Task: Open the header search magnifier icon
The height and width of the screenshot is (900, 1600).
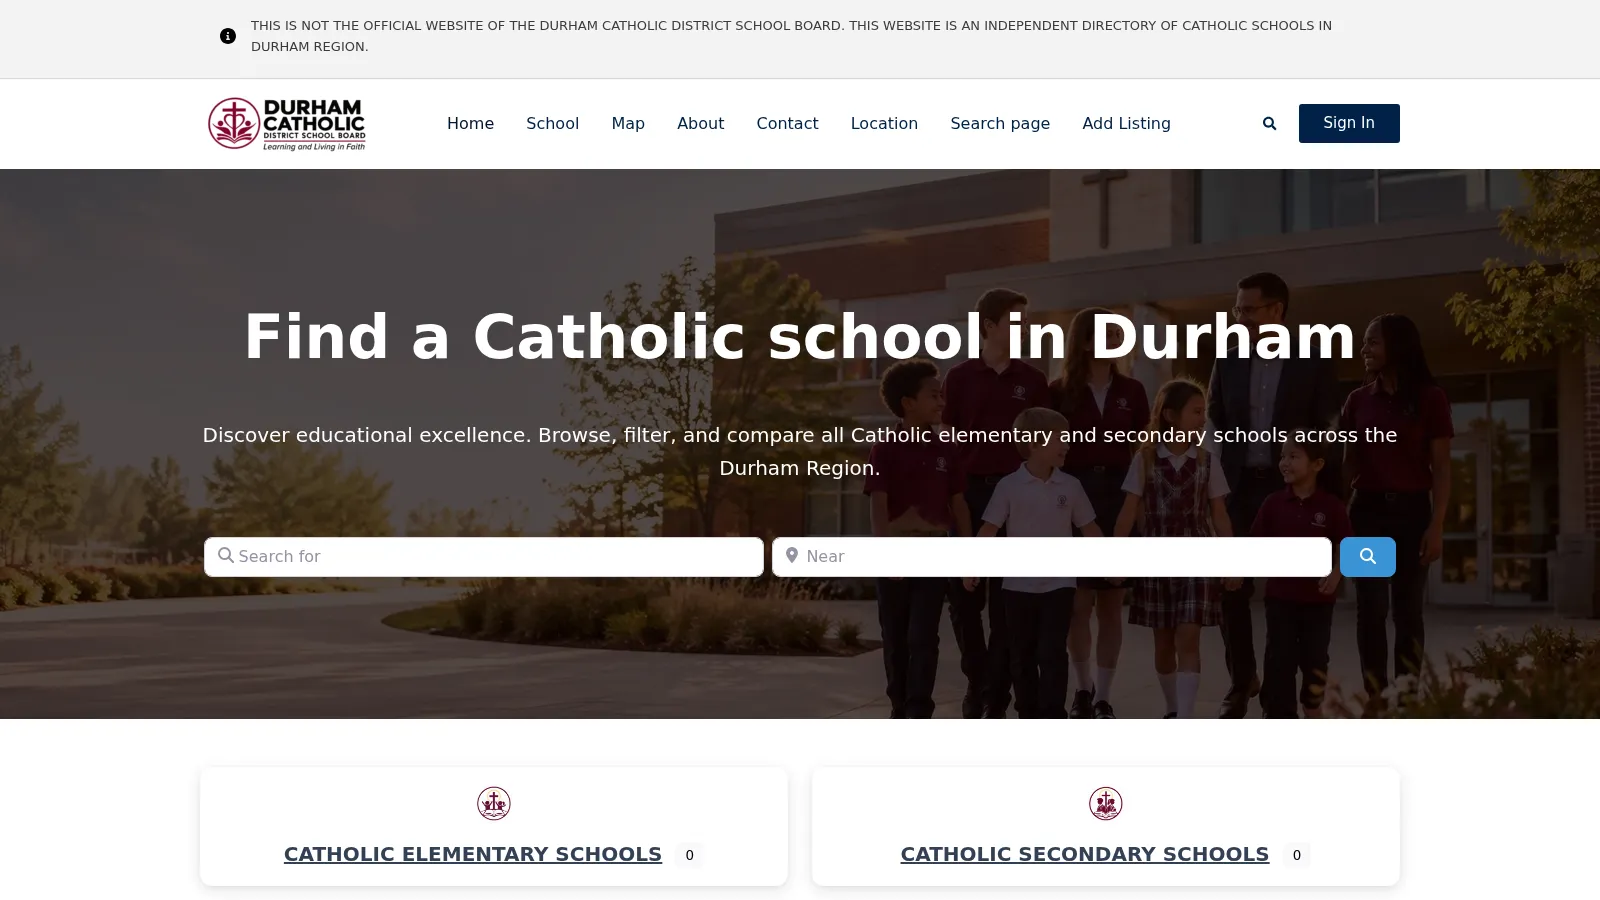Action: pyautogui.click(x=1269, y=124)
